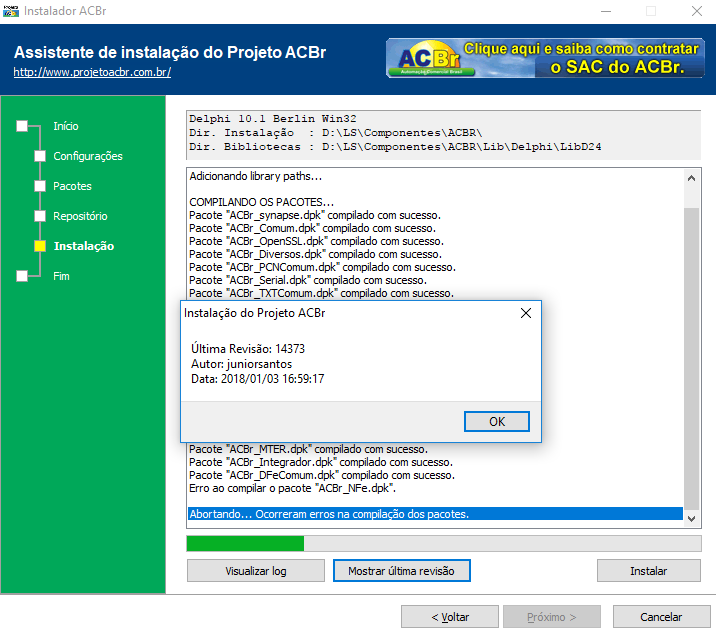Close the Instalador ACBr window

(697, 11)
